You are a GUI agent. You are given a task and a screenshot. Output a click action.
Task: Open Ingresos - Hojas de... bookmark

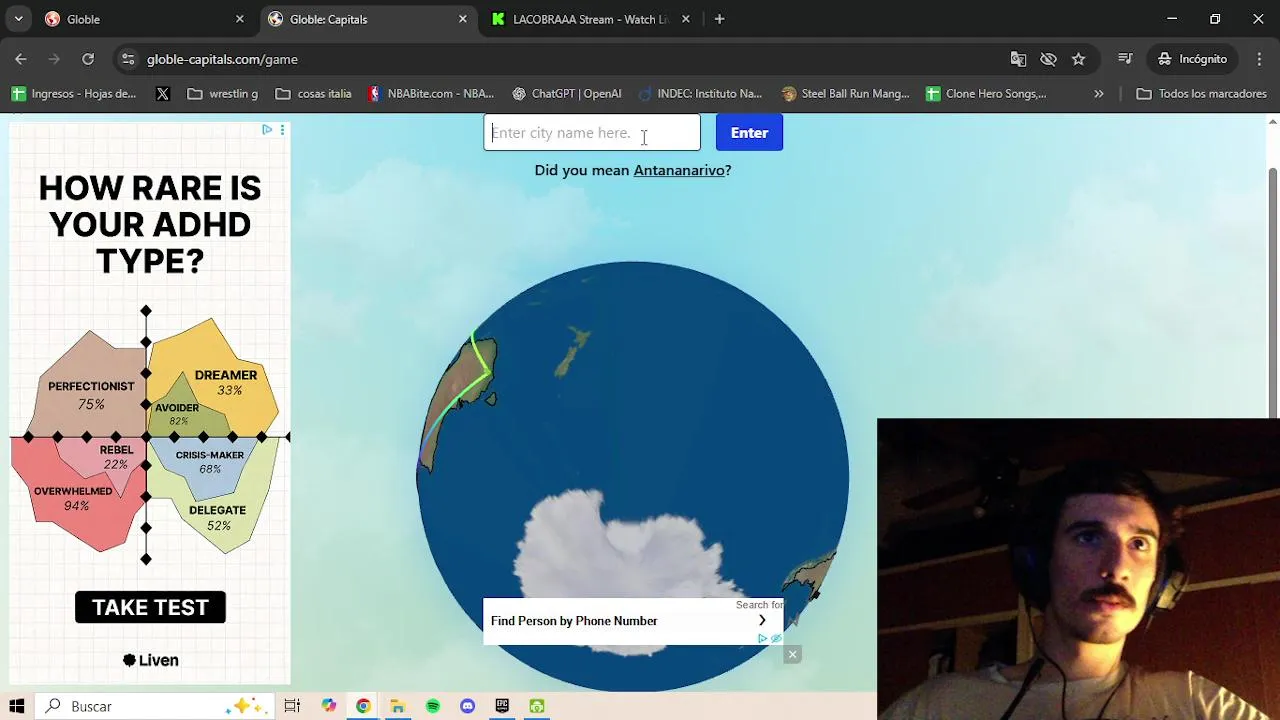[x=74, y=94]
